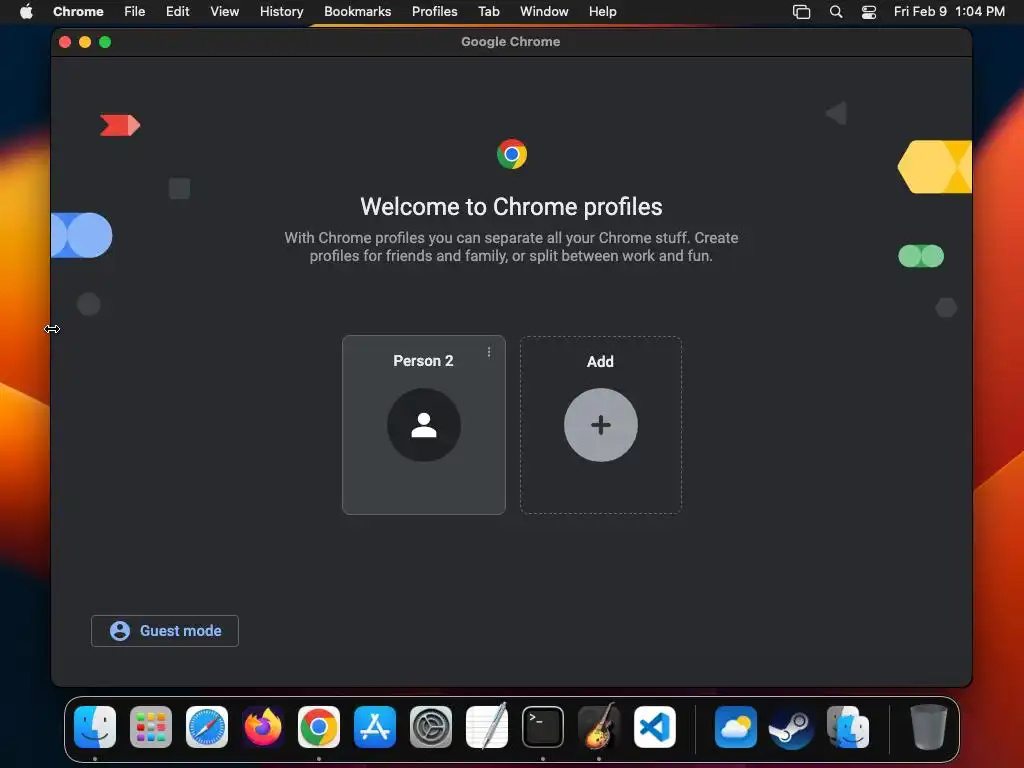Minimize the Chrome profiles window
This screenshot has width=1024, height=768.
point(85,42)
